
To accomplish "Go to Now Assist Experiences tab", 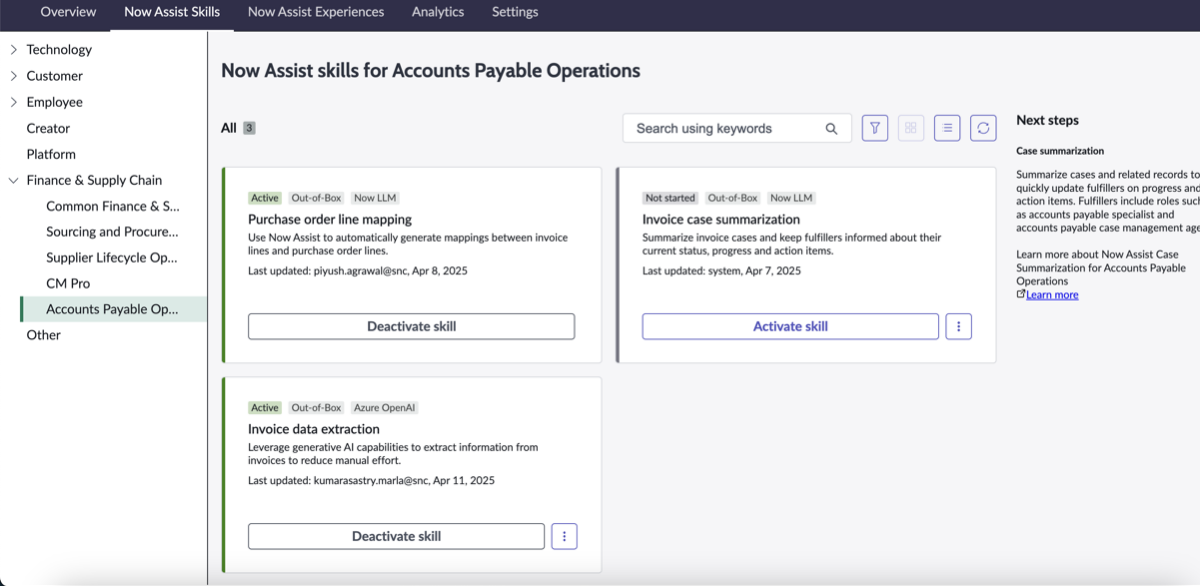I will click(x=316, y=12).
